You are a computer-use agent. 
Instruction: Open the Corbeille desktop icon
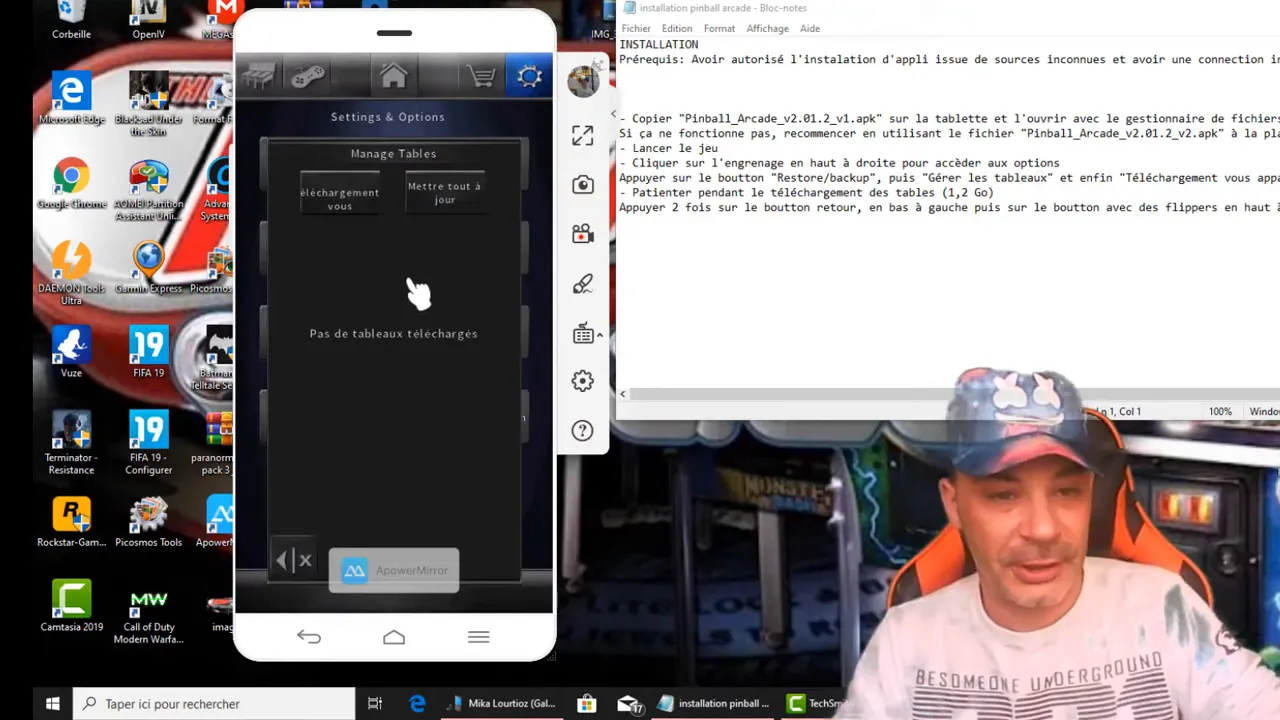[71, 21]
